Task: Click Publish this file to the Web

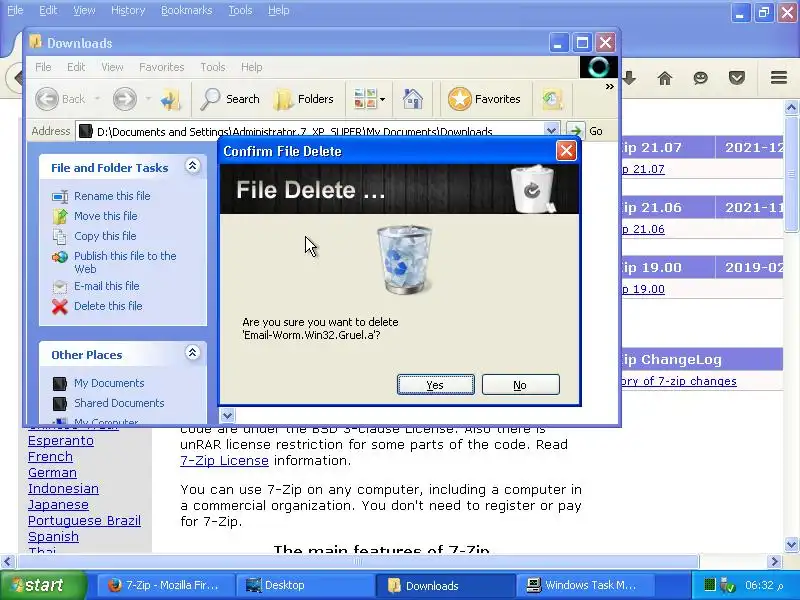Action: (x=126, y=262)
